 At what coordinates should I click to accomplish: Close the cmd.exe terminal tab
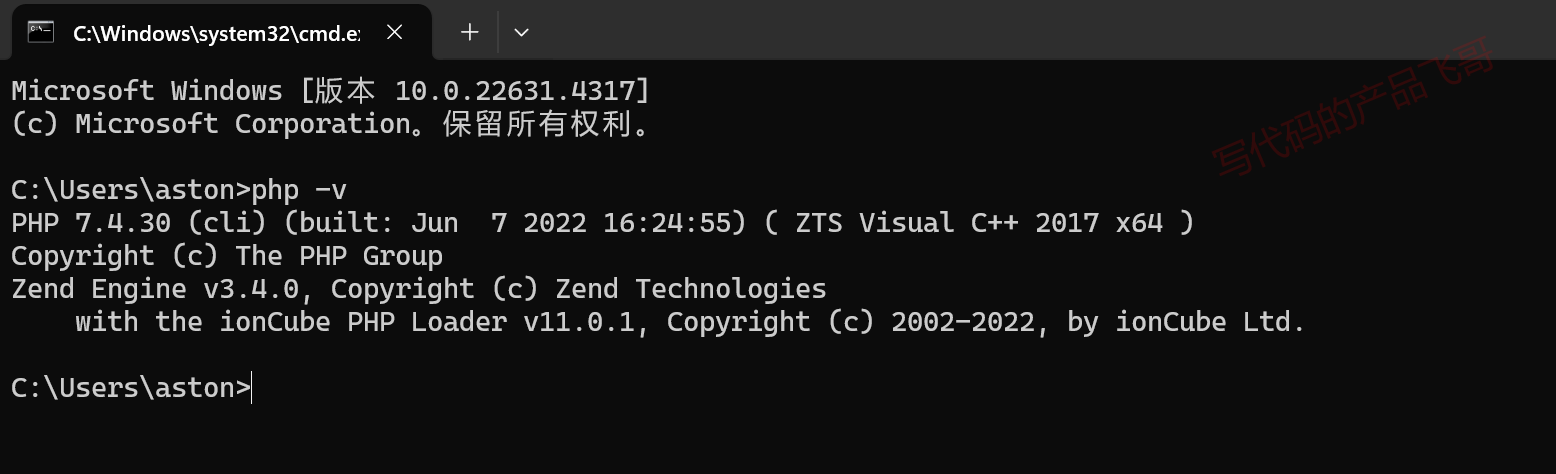click(395, 32)
